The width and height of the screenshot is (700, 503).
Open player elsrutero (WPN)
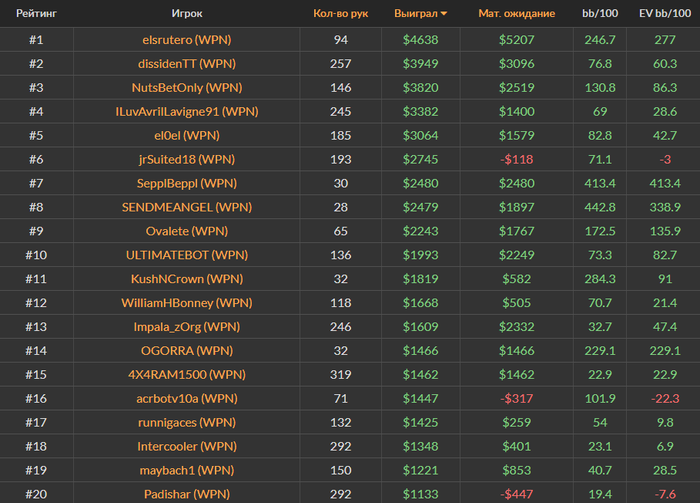[x=187, y=40]
